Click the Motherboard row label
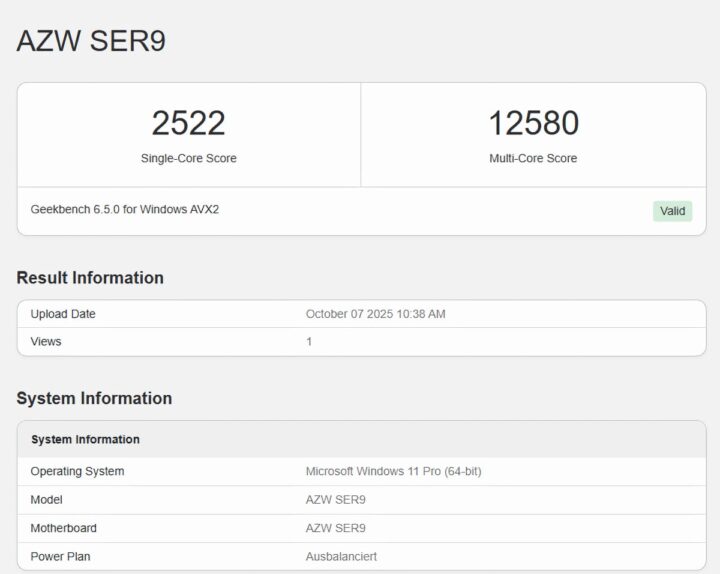Viewport: 720px width, 574px height. click(x=63, y=528)
